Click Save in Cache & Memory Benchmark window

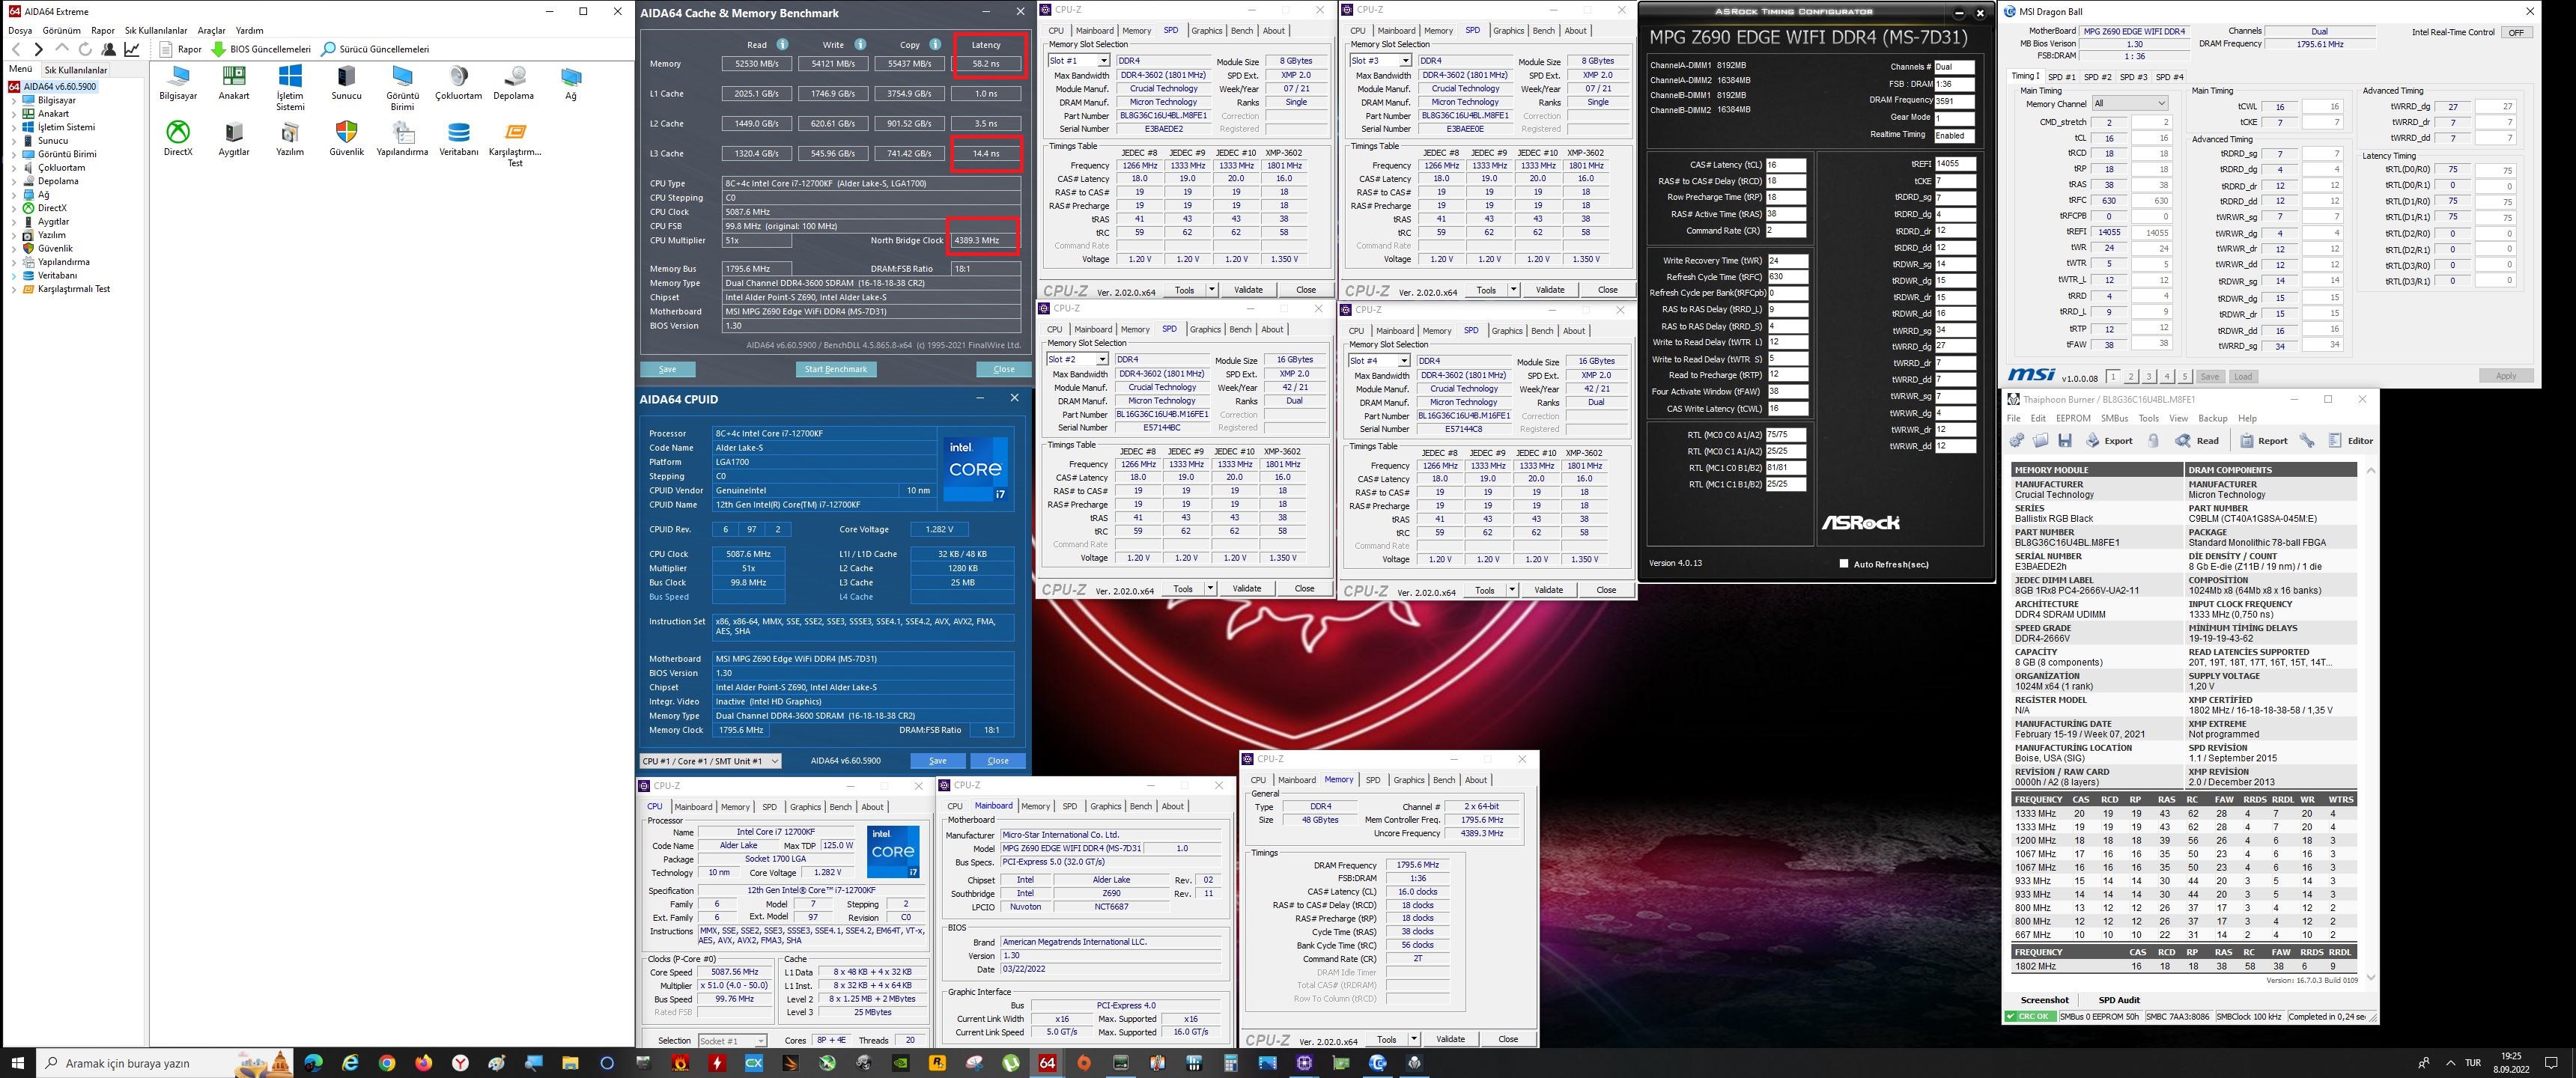668,369
